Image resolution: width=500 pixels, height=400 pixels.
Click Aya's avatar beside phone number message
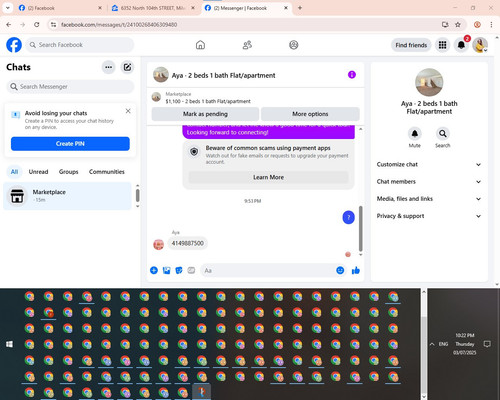(x=158, y=244)
